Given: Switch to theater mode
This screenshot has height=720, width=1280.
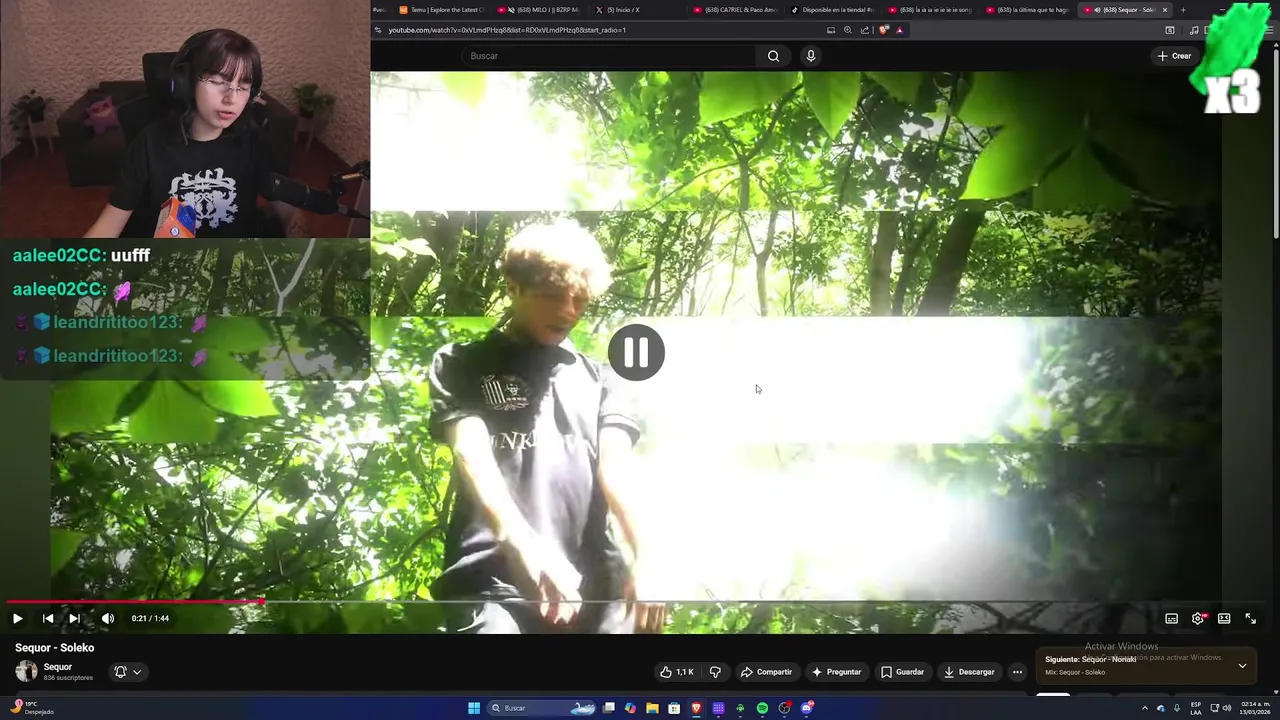Looking at the screenshot, I should (x=1224, y=618).
